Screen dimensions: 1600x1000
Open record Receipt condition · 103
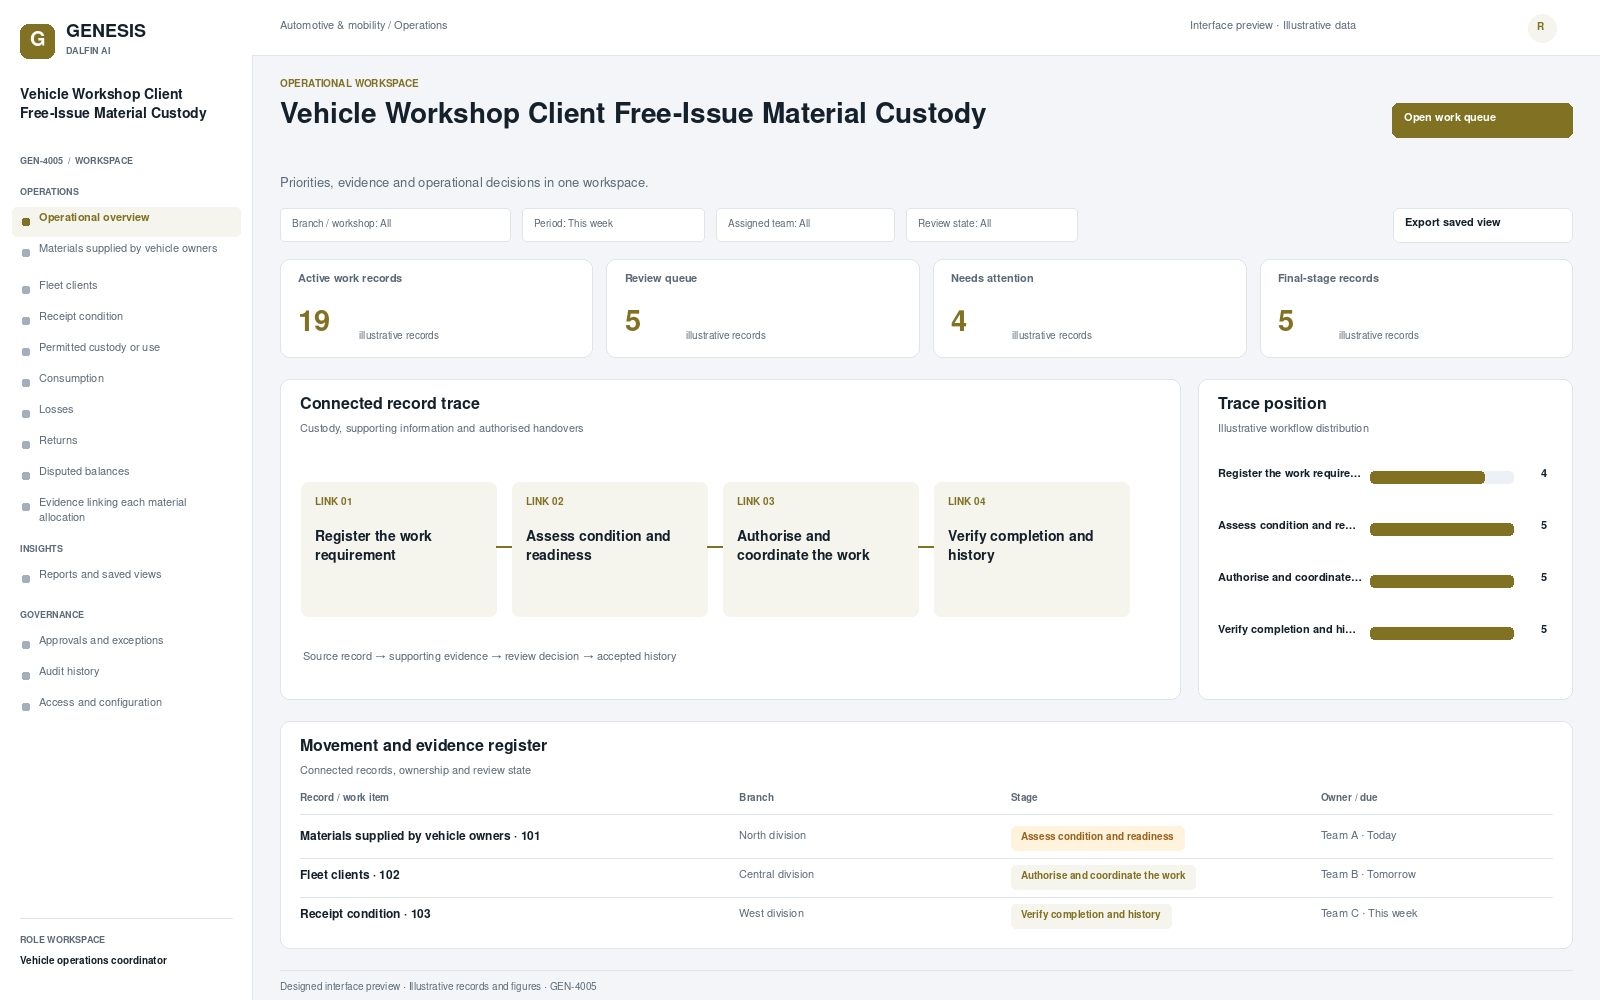click(365, 915)
